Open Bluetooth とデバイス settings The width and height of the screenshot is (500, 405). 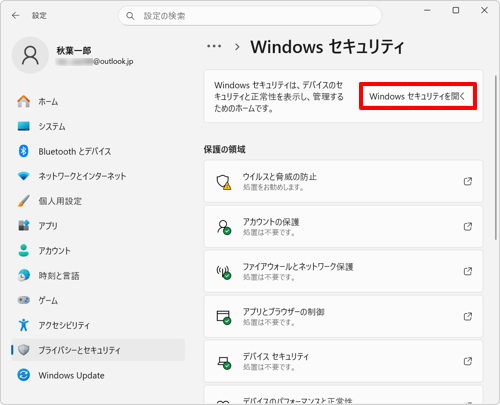(98, 151)
